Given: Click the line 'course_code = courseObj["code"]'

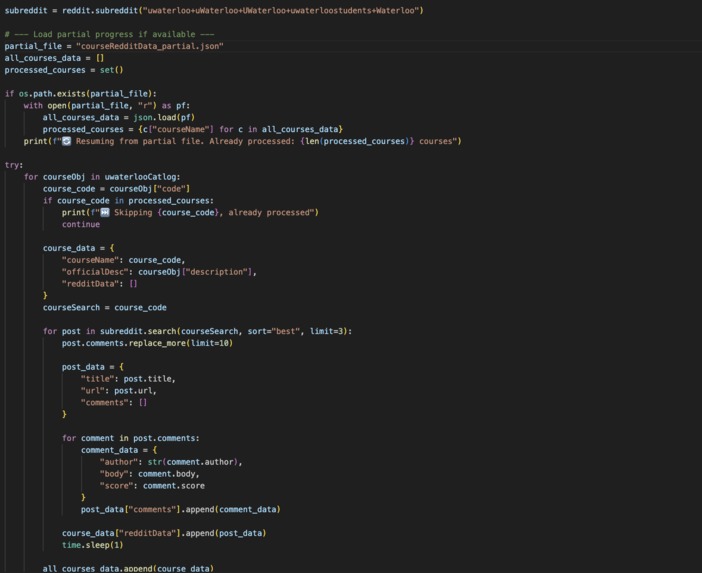Looking at the screenshot, I should click(116, 188).
